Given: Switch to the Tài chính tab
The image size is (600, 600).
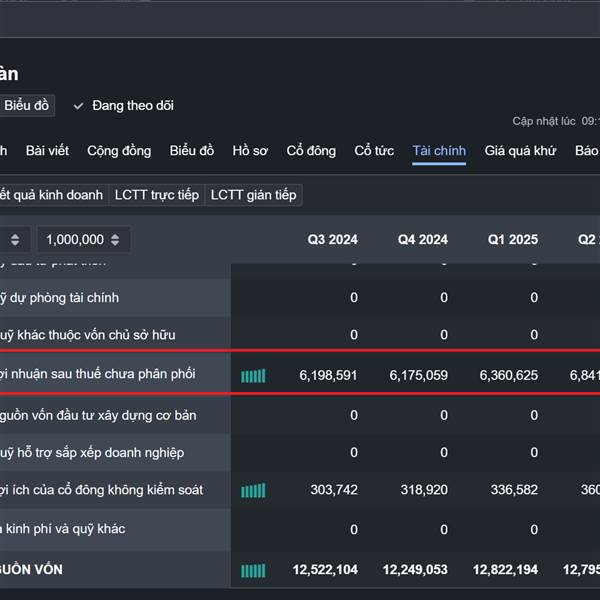Looking at the screenshot, I should 439,151.
